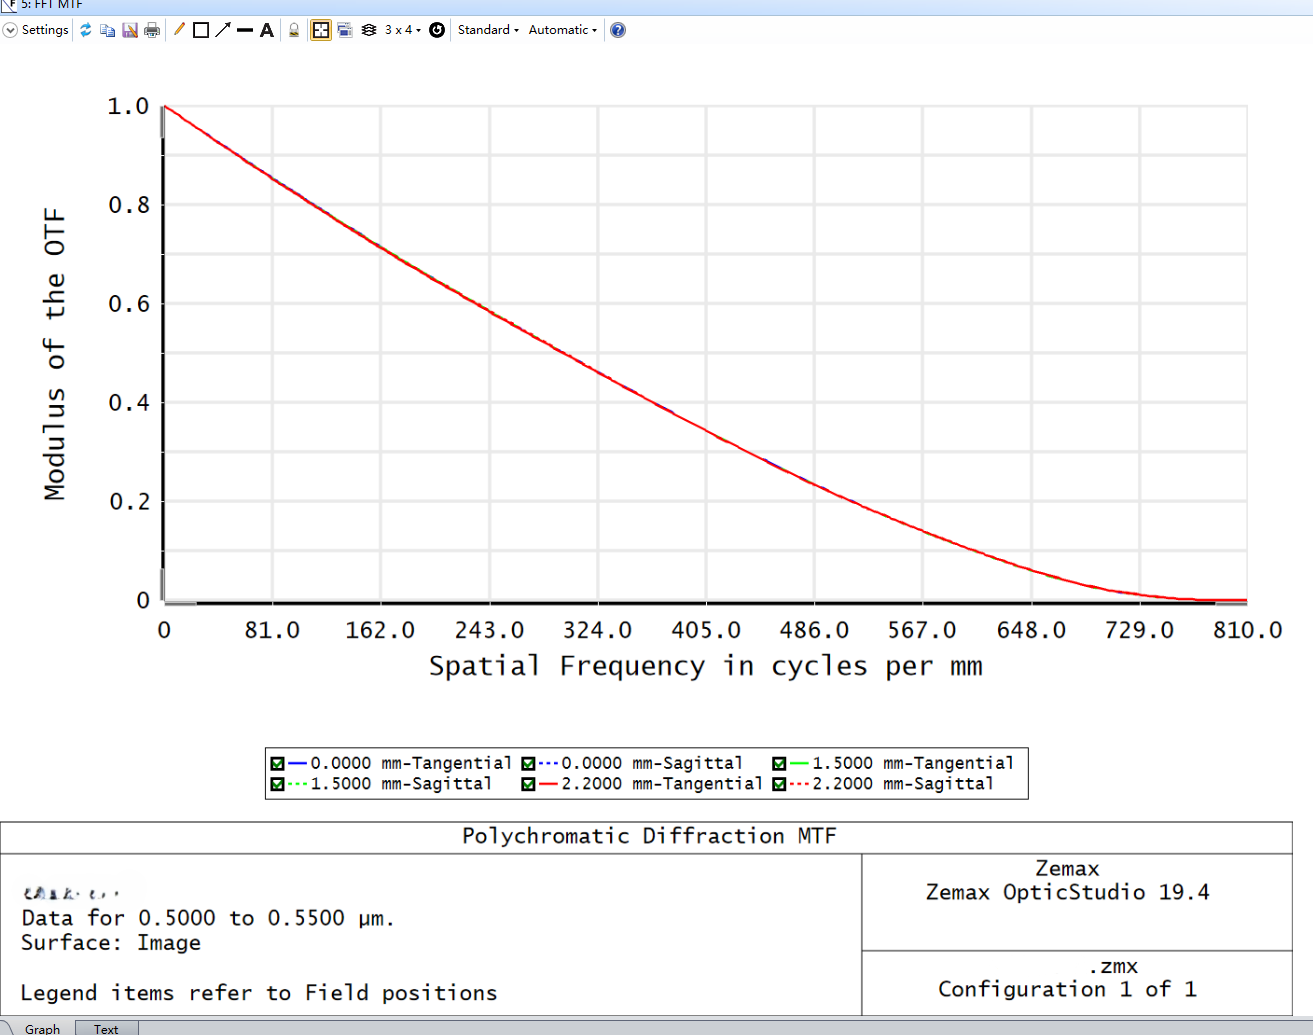Refresh the MTF plot data

[x=86, y=30]
